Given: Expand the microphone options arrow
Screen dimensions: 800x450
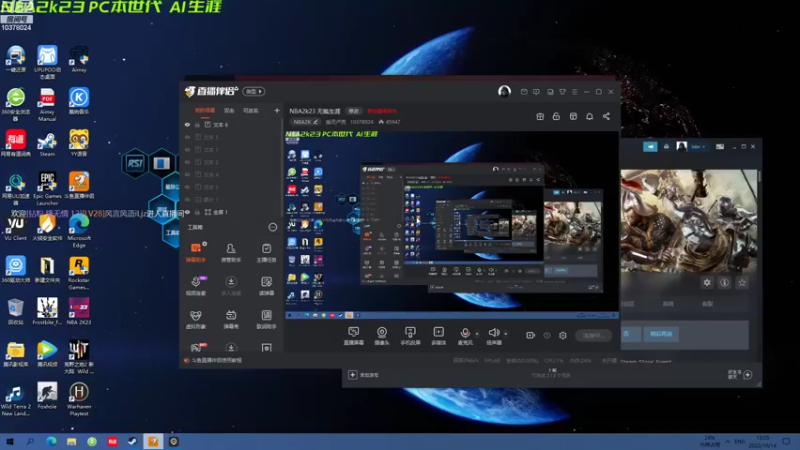Looking at the screenshot, I should tap(477, 334).
